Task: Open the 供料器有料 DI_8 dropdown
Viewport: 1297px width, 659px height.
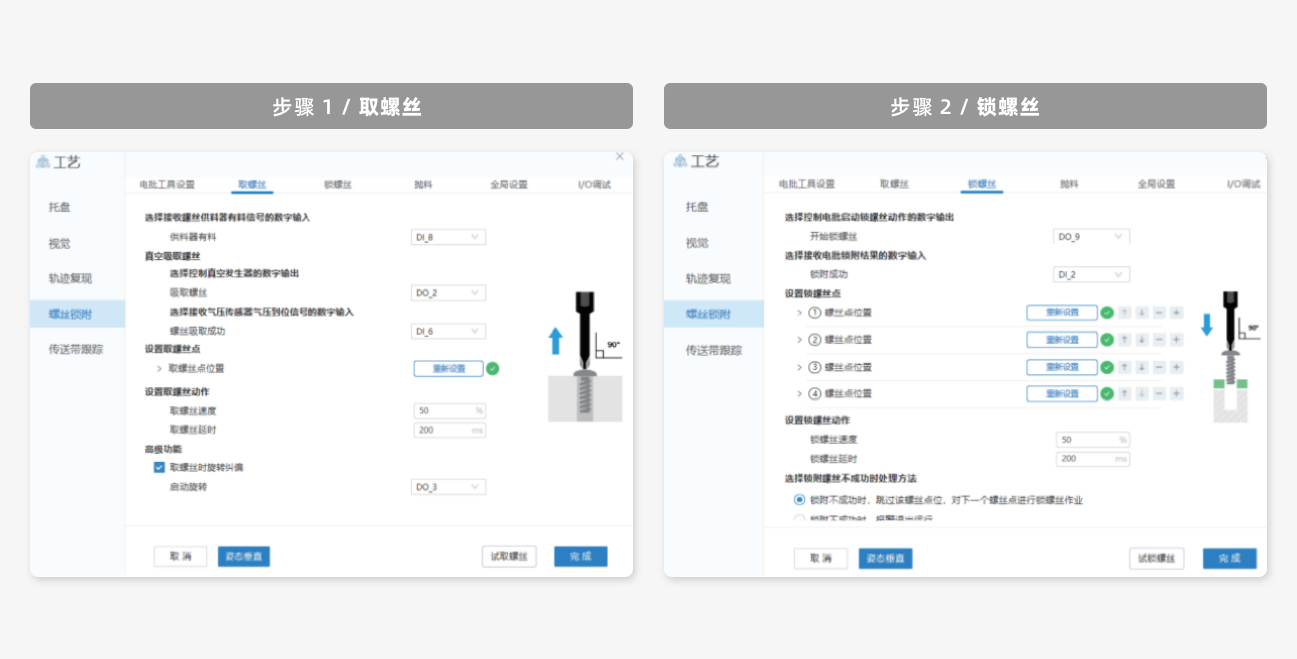Action: coord(449,237)
